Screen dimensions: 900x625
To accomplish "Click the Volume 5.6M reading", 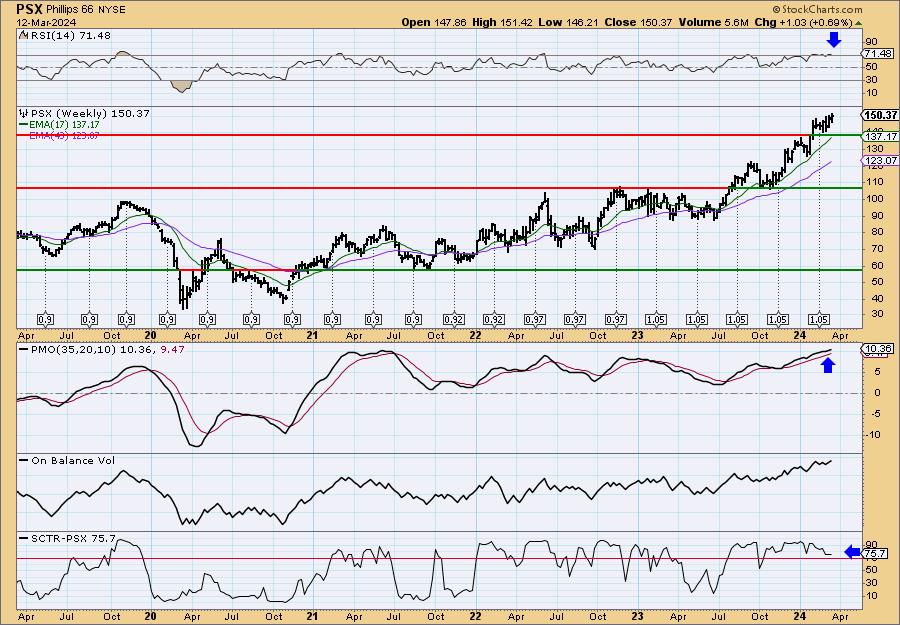I will coord(713,22).
